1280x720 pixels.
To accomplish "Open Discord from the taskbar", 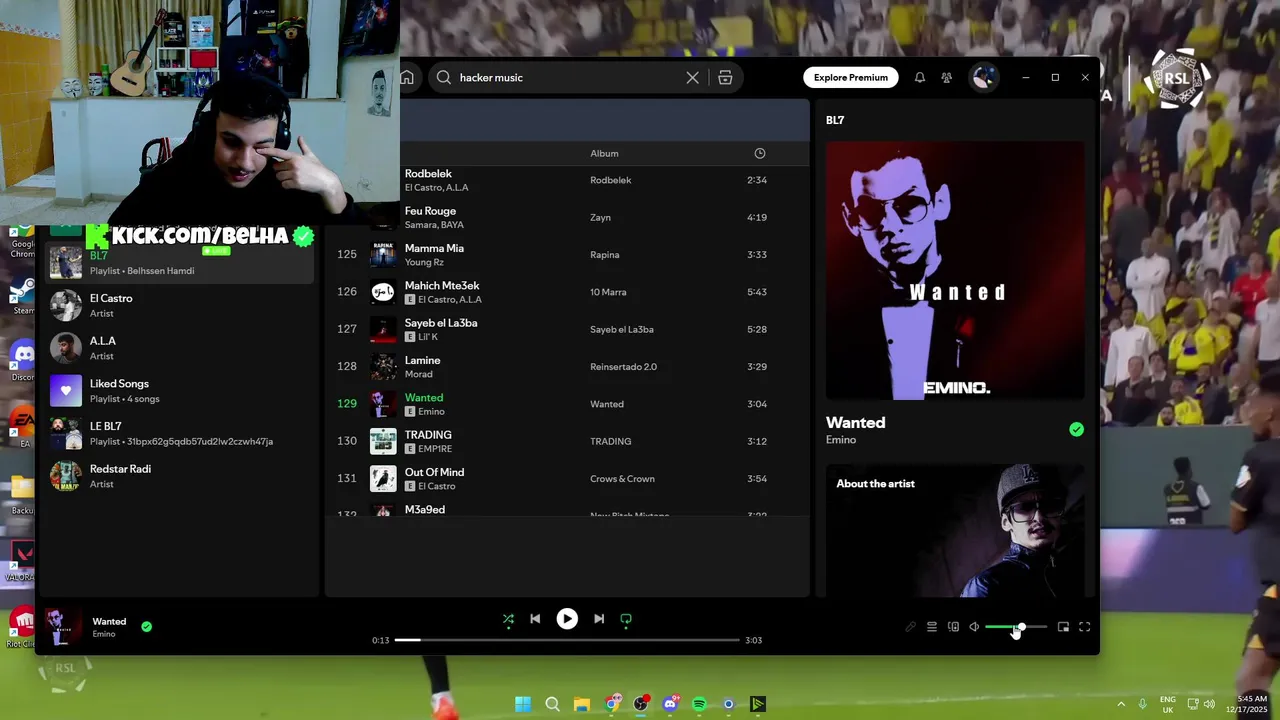I will 670,704.
